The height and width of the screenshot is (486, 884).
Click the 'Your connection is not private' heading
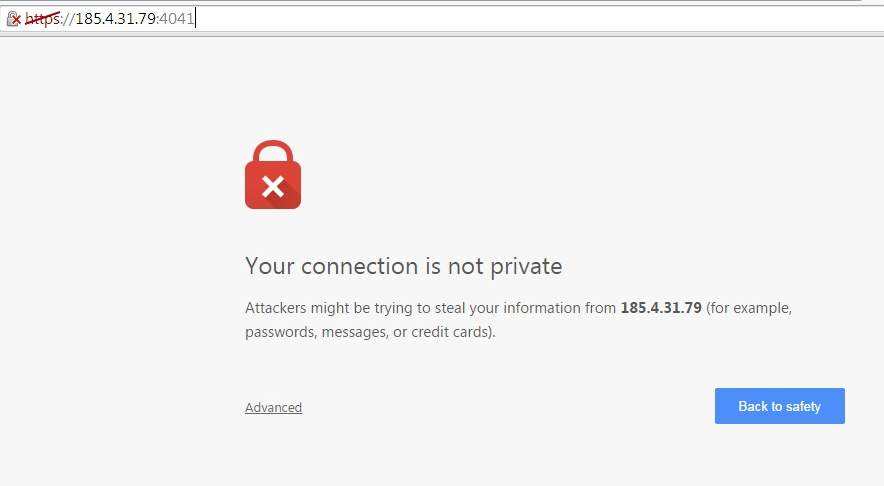(404, 266)
